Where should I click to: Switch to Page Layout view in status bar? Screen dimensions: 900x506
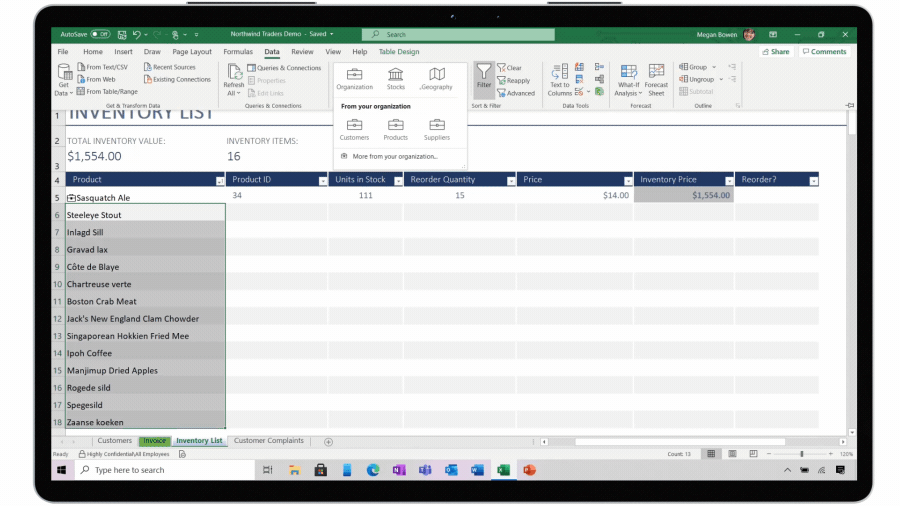tap(732, 454)
